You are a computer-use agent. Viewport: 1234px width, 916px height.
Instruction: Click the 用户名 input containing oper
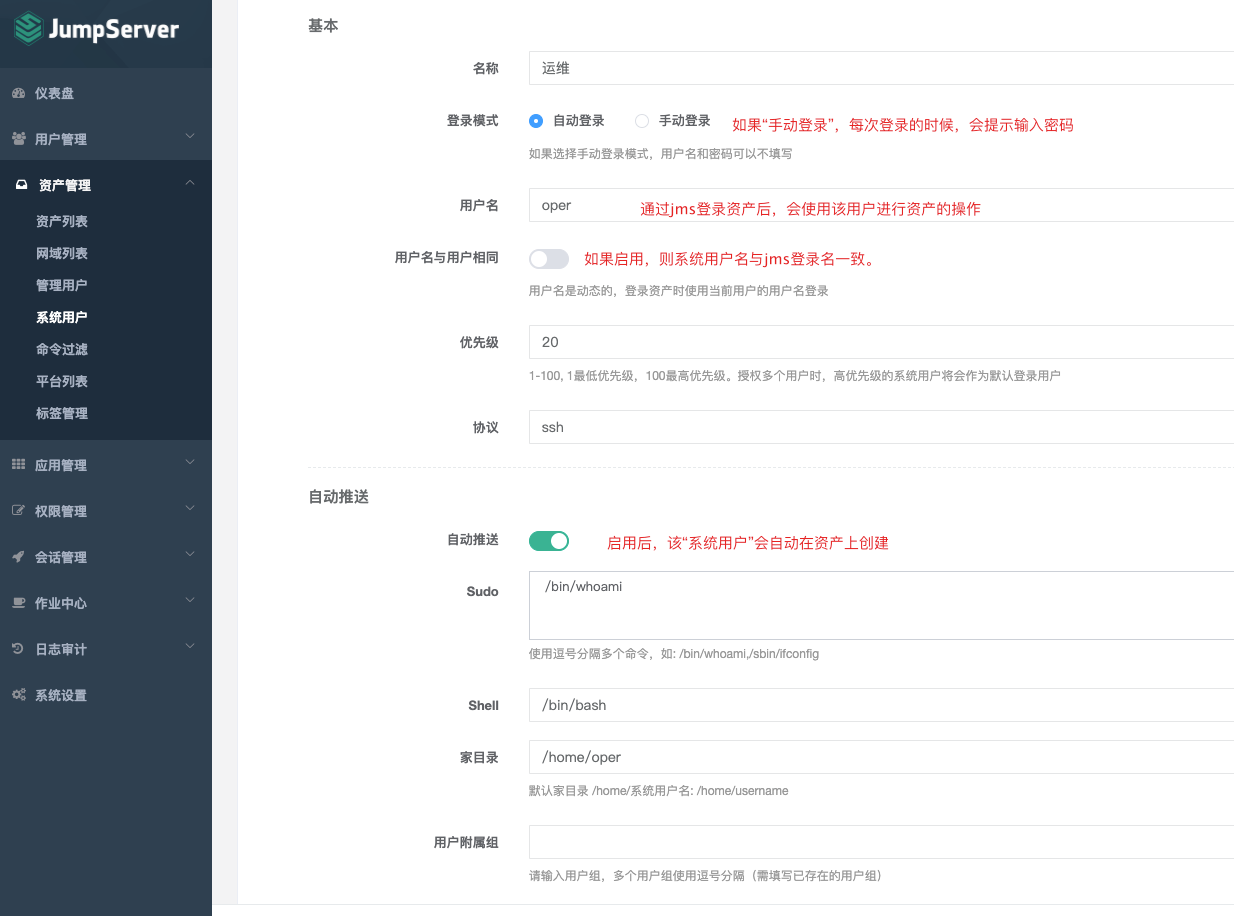(x=881, y=205)
